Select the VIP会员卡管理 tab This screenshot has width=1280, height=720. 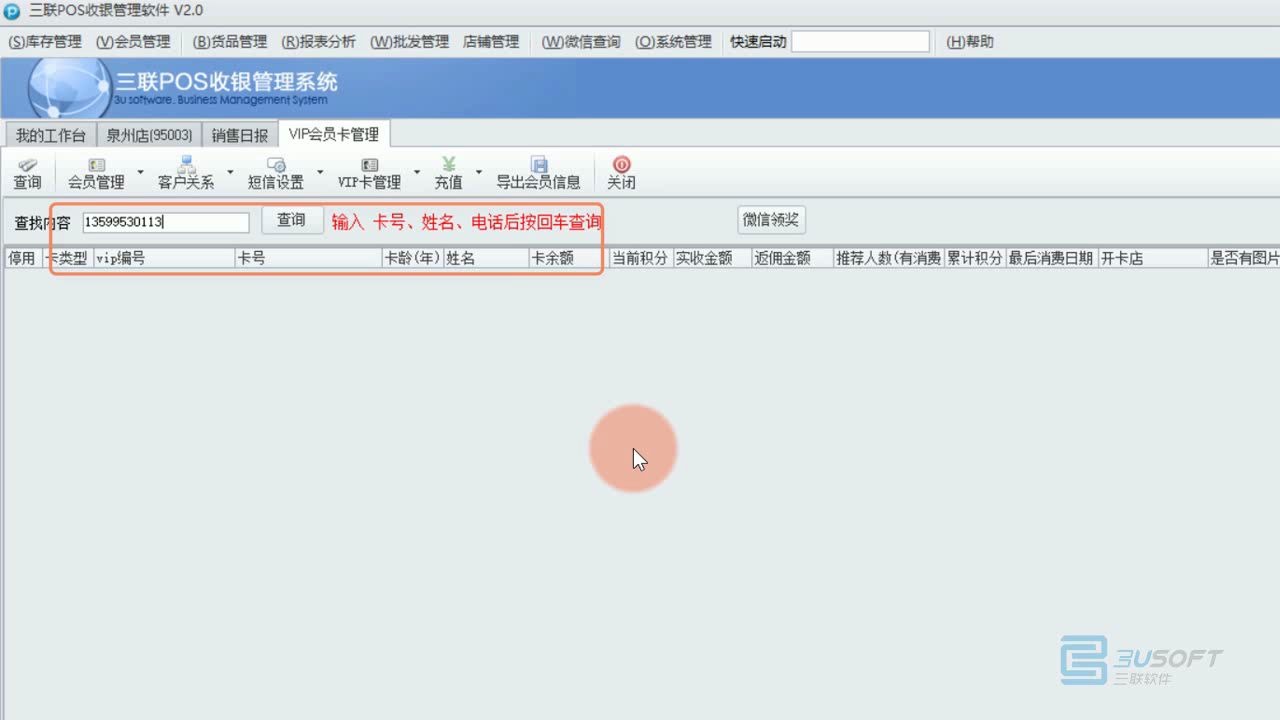tap(334, 134)
